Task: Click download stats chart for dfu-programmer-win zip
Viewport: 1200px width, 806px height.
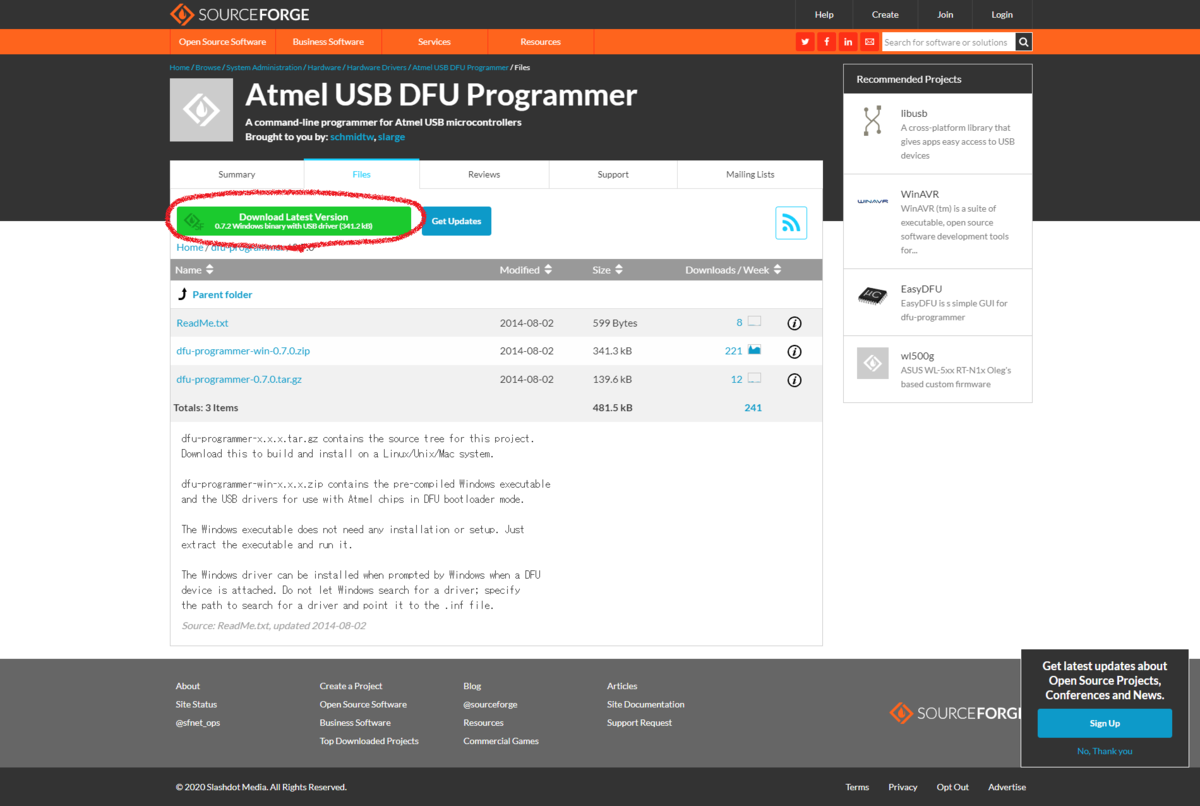Action: [x=754, y=350]
